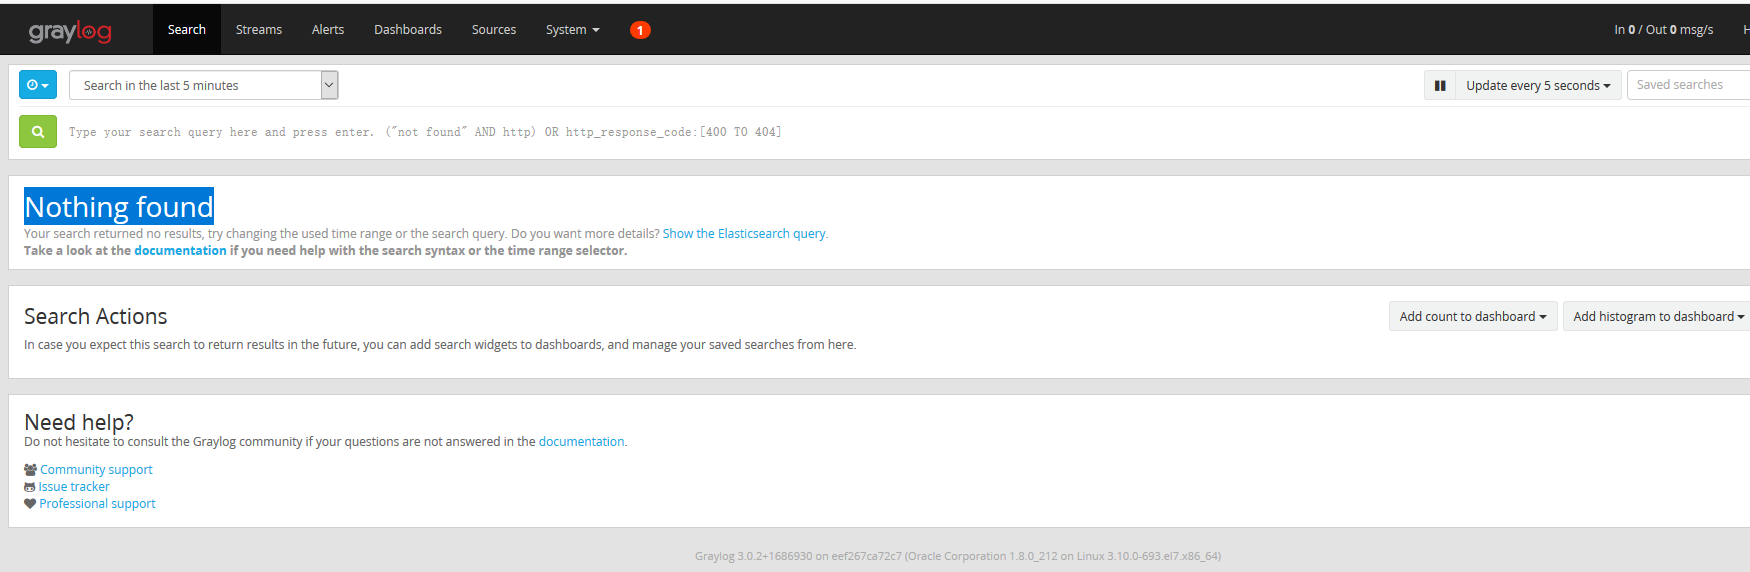1750x572 pixels.
Task: Click the Graylog logo
Action: pos(70,31)
